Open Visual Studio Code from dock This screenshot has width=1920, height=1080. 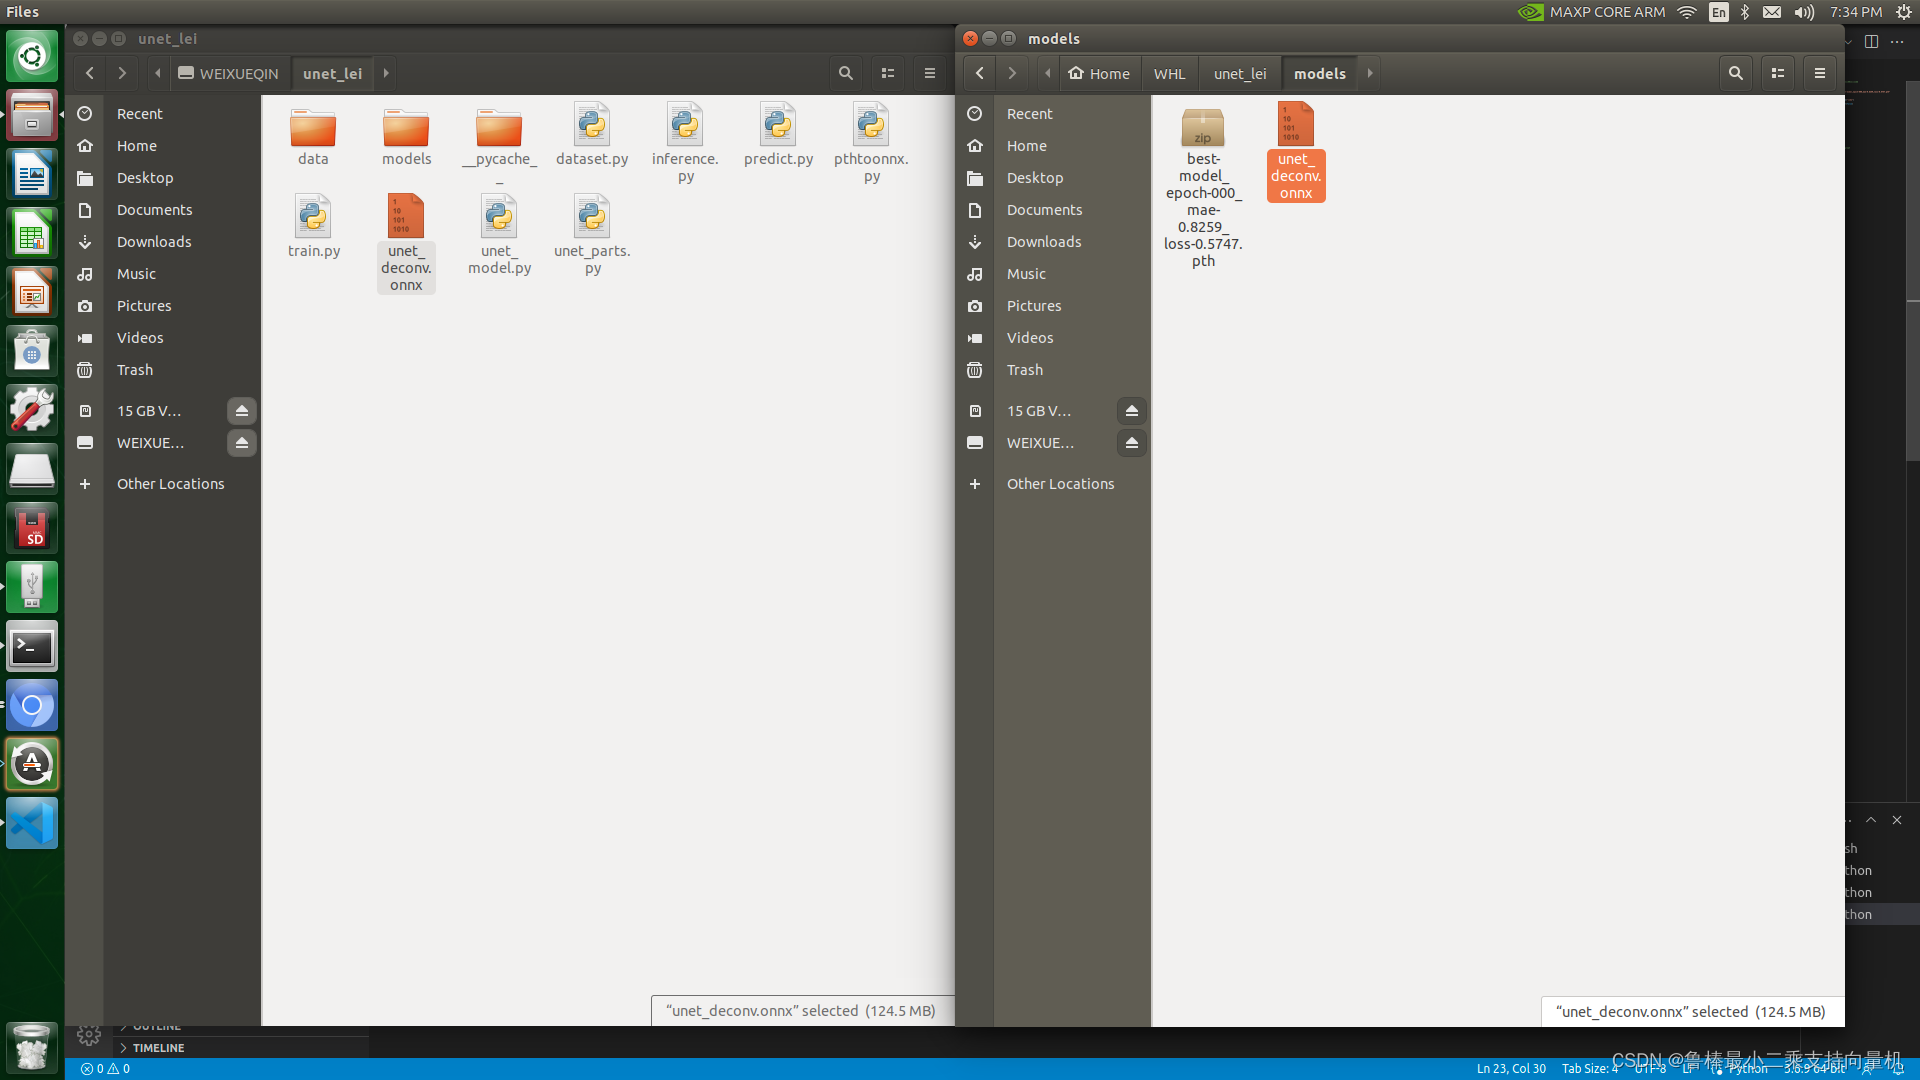32,824
